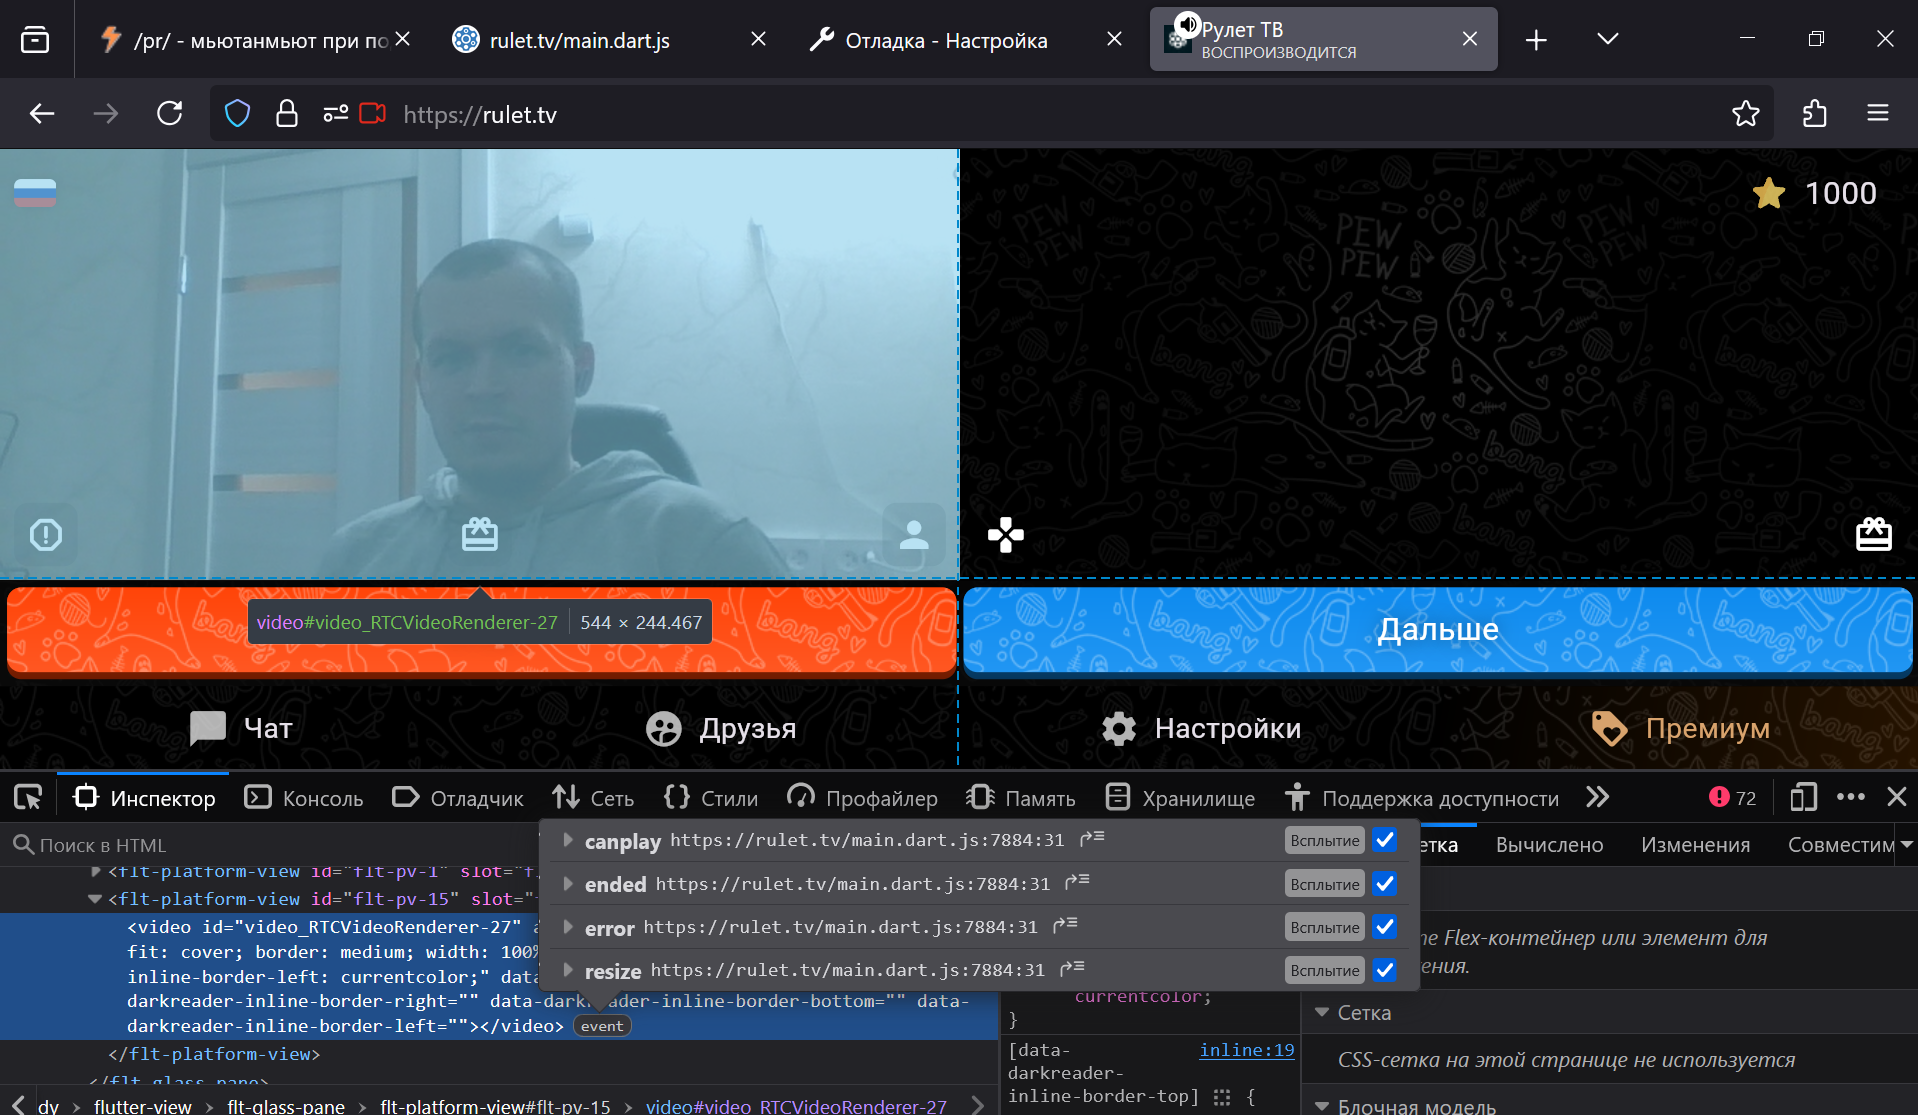1918x1115 pixels.
Task: Click the orange stop button
Action: click(482, 629)
